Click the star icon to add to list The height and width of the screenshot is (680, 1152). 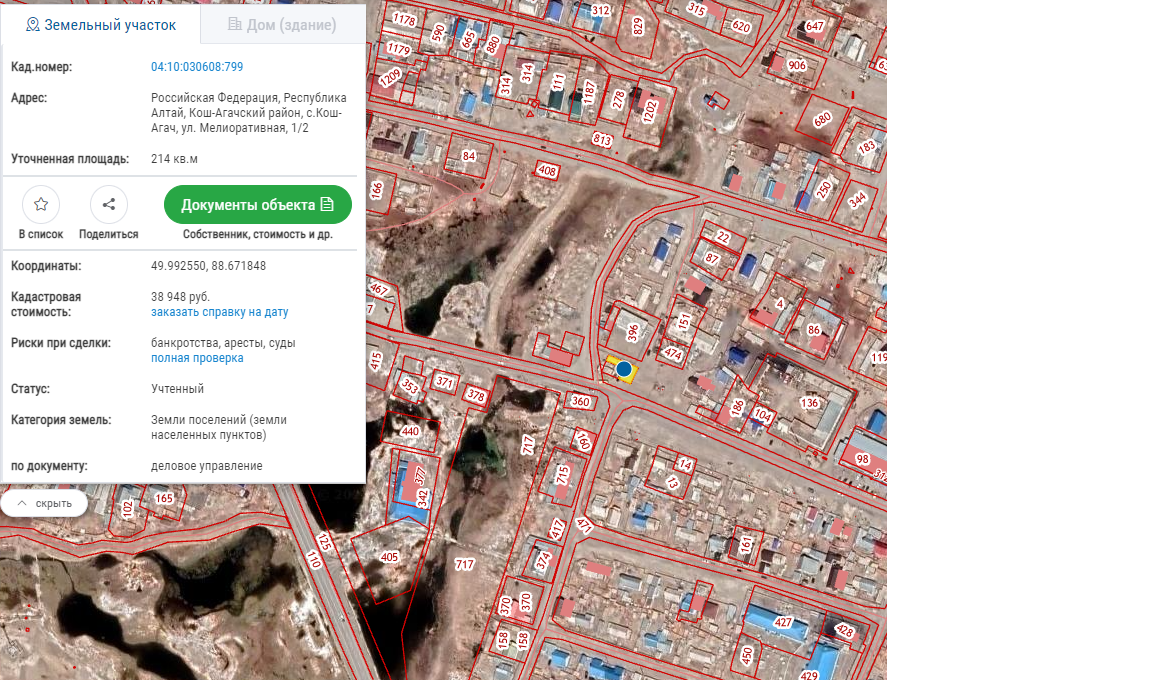click(x=41, y=204)
